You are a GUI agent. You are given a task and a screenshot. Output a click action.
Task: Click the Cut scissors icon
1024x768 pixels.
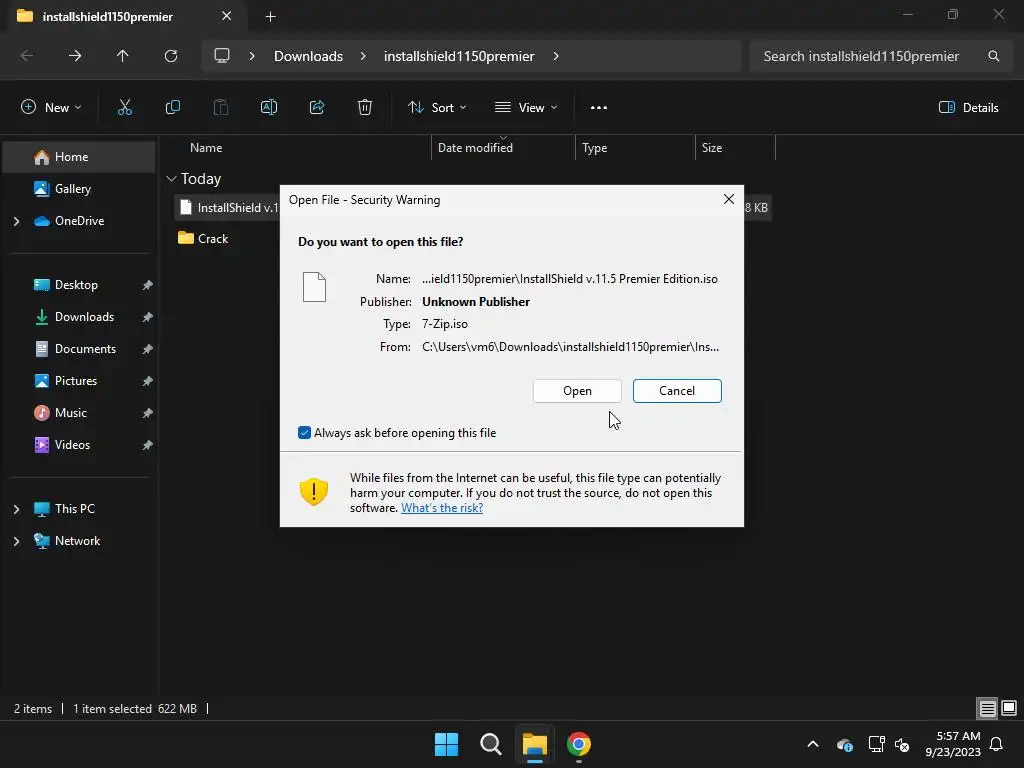click(125, 108)
